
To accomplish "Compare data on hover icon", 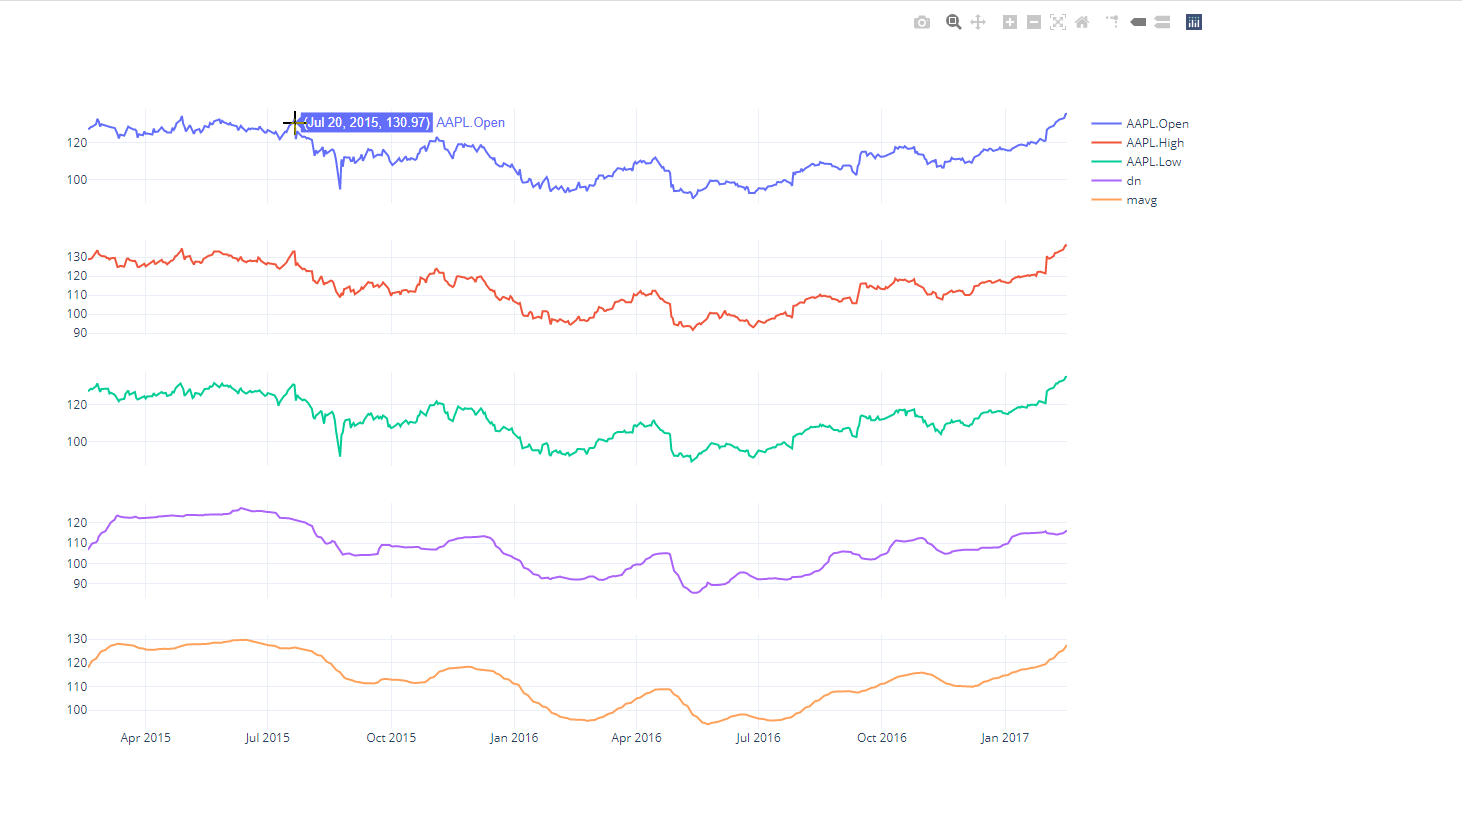I will tap(1162, 22).
